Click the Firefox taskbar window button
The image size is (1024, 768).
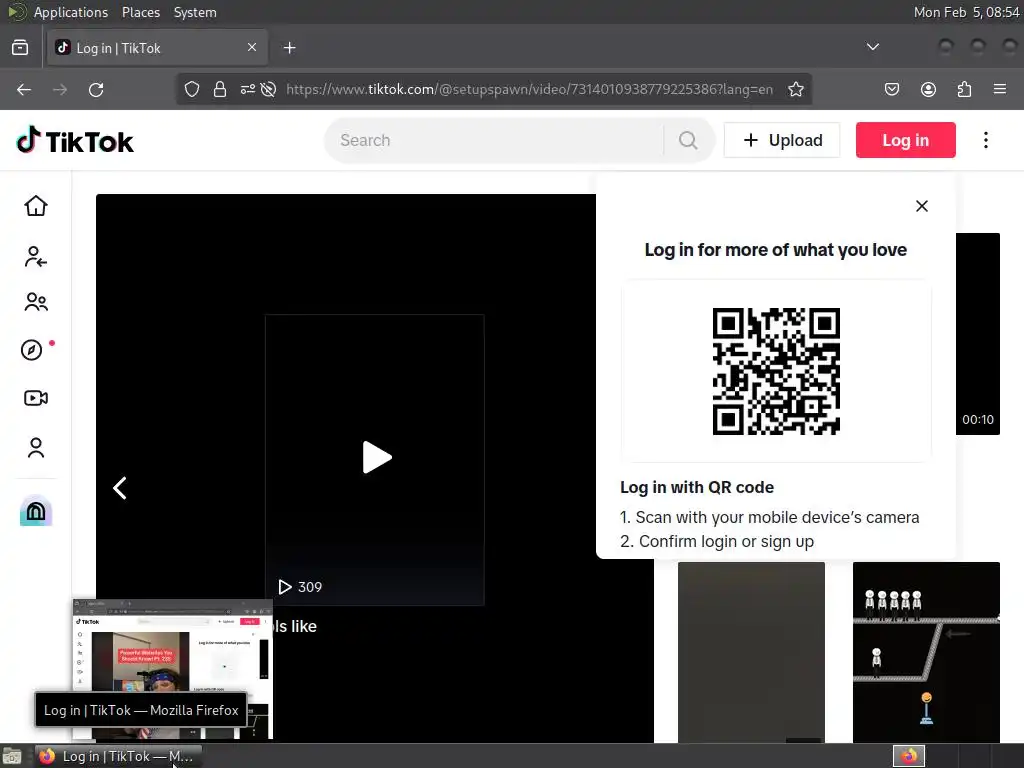(118, 756)
